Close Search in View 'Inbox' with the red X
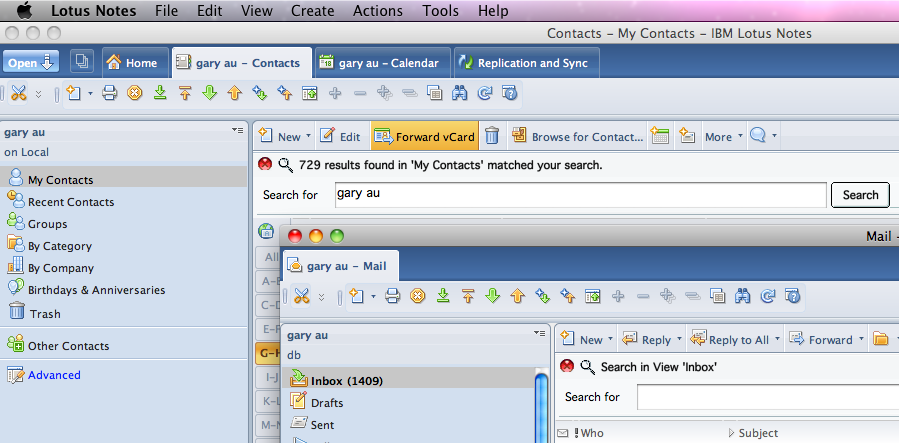The height and width of the screenshot is (443, 899). [566, 366]
